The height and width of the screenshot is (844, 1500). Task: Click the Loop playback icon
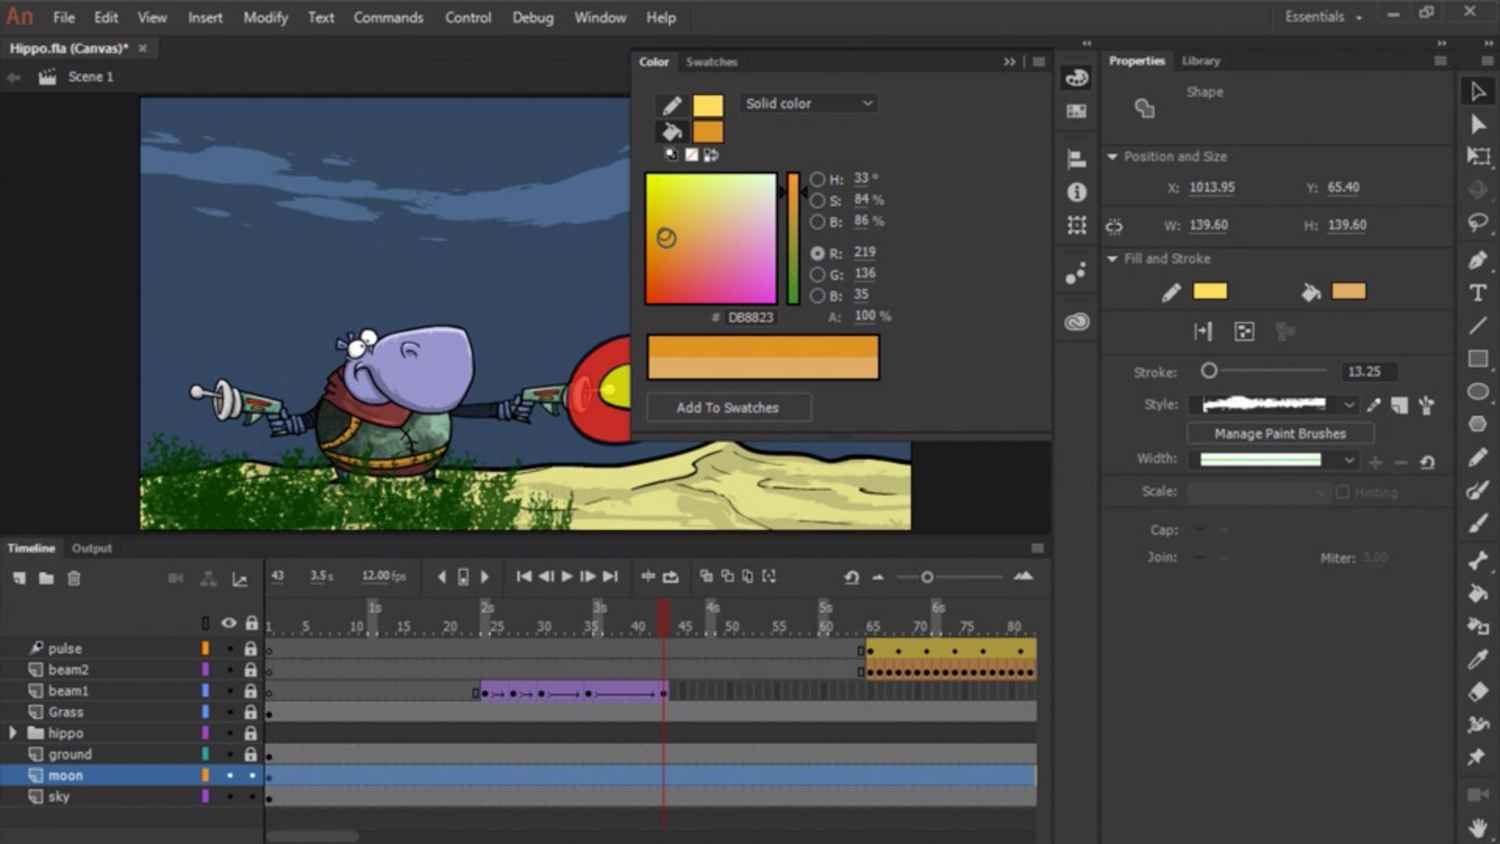(x=671, y=577)
